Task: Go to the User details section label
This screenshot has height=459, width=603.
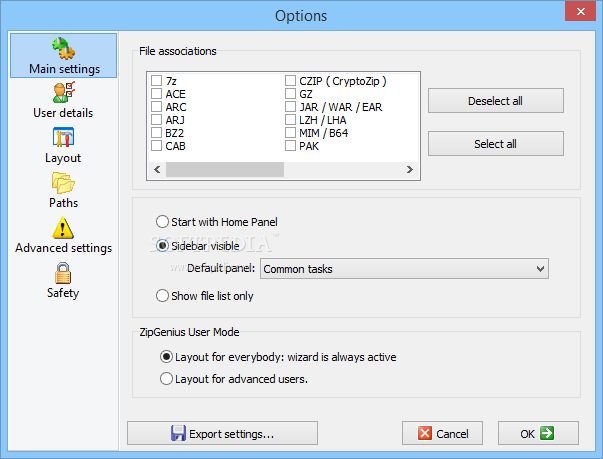Action: point(63,113)
